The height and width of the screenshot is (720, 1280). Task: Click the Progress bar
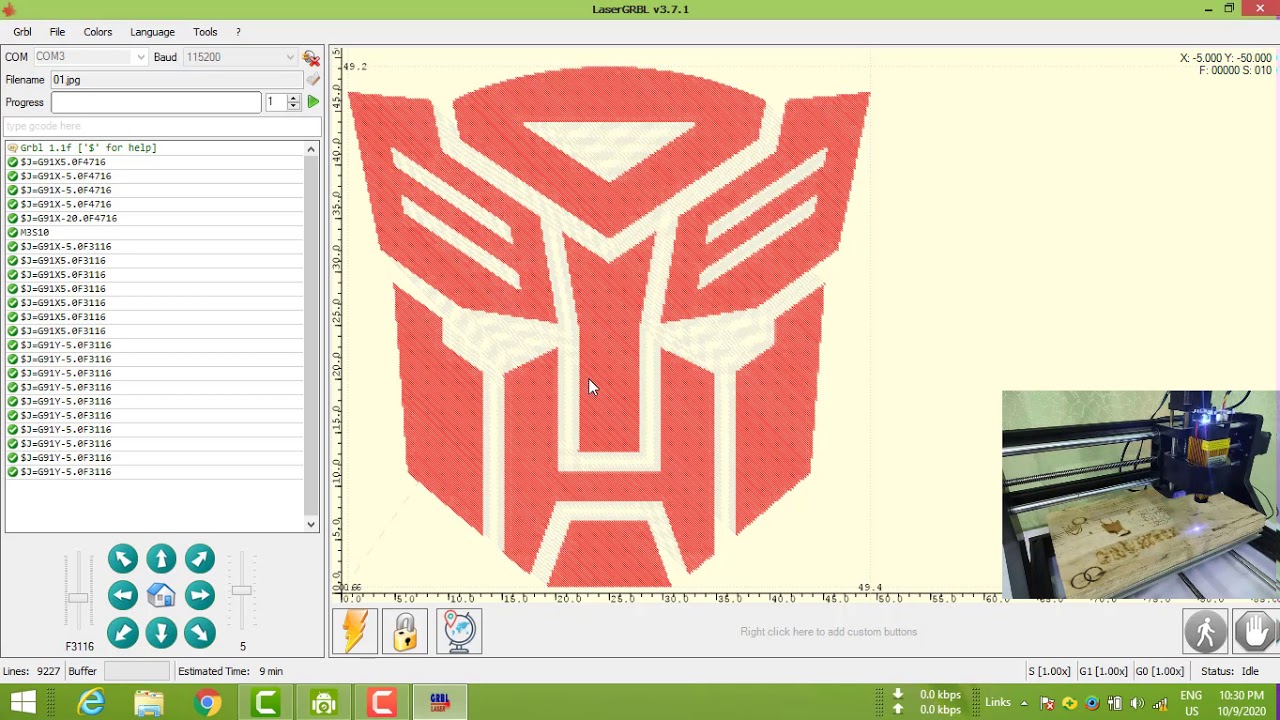click(x=156, y=102)
